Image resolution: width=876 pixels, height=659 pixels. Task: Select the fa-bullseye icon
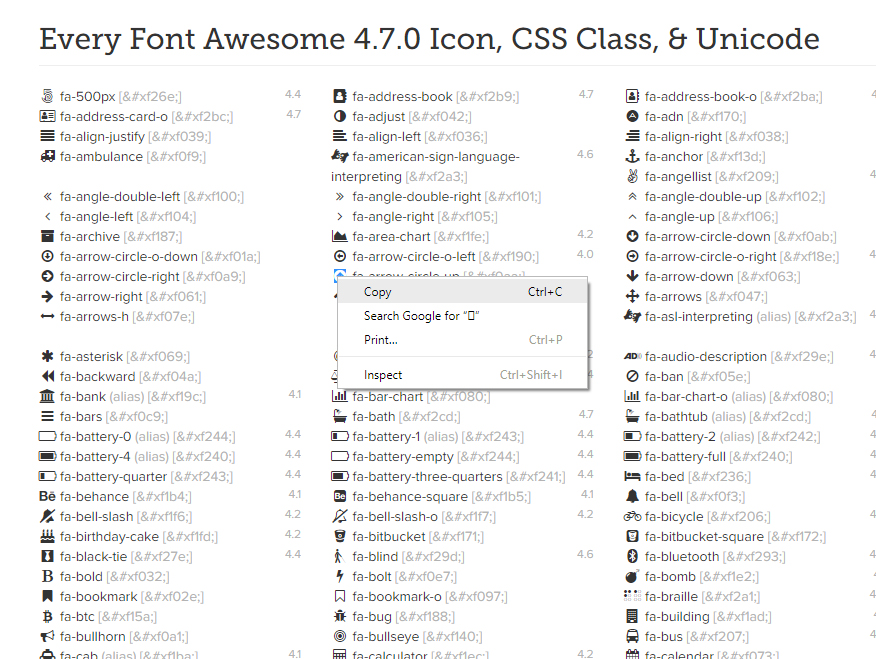339,636
